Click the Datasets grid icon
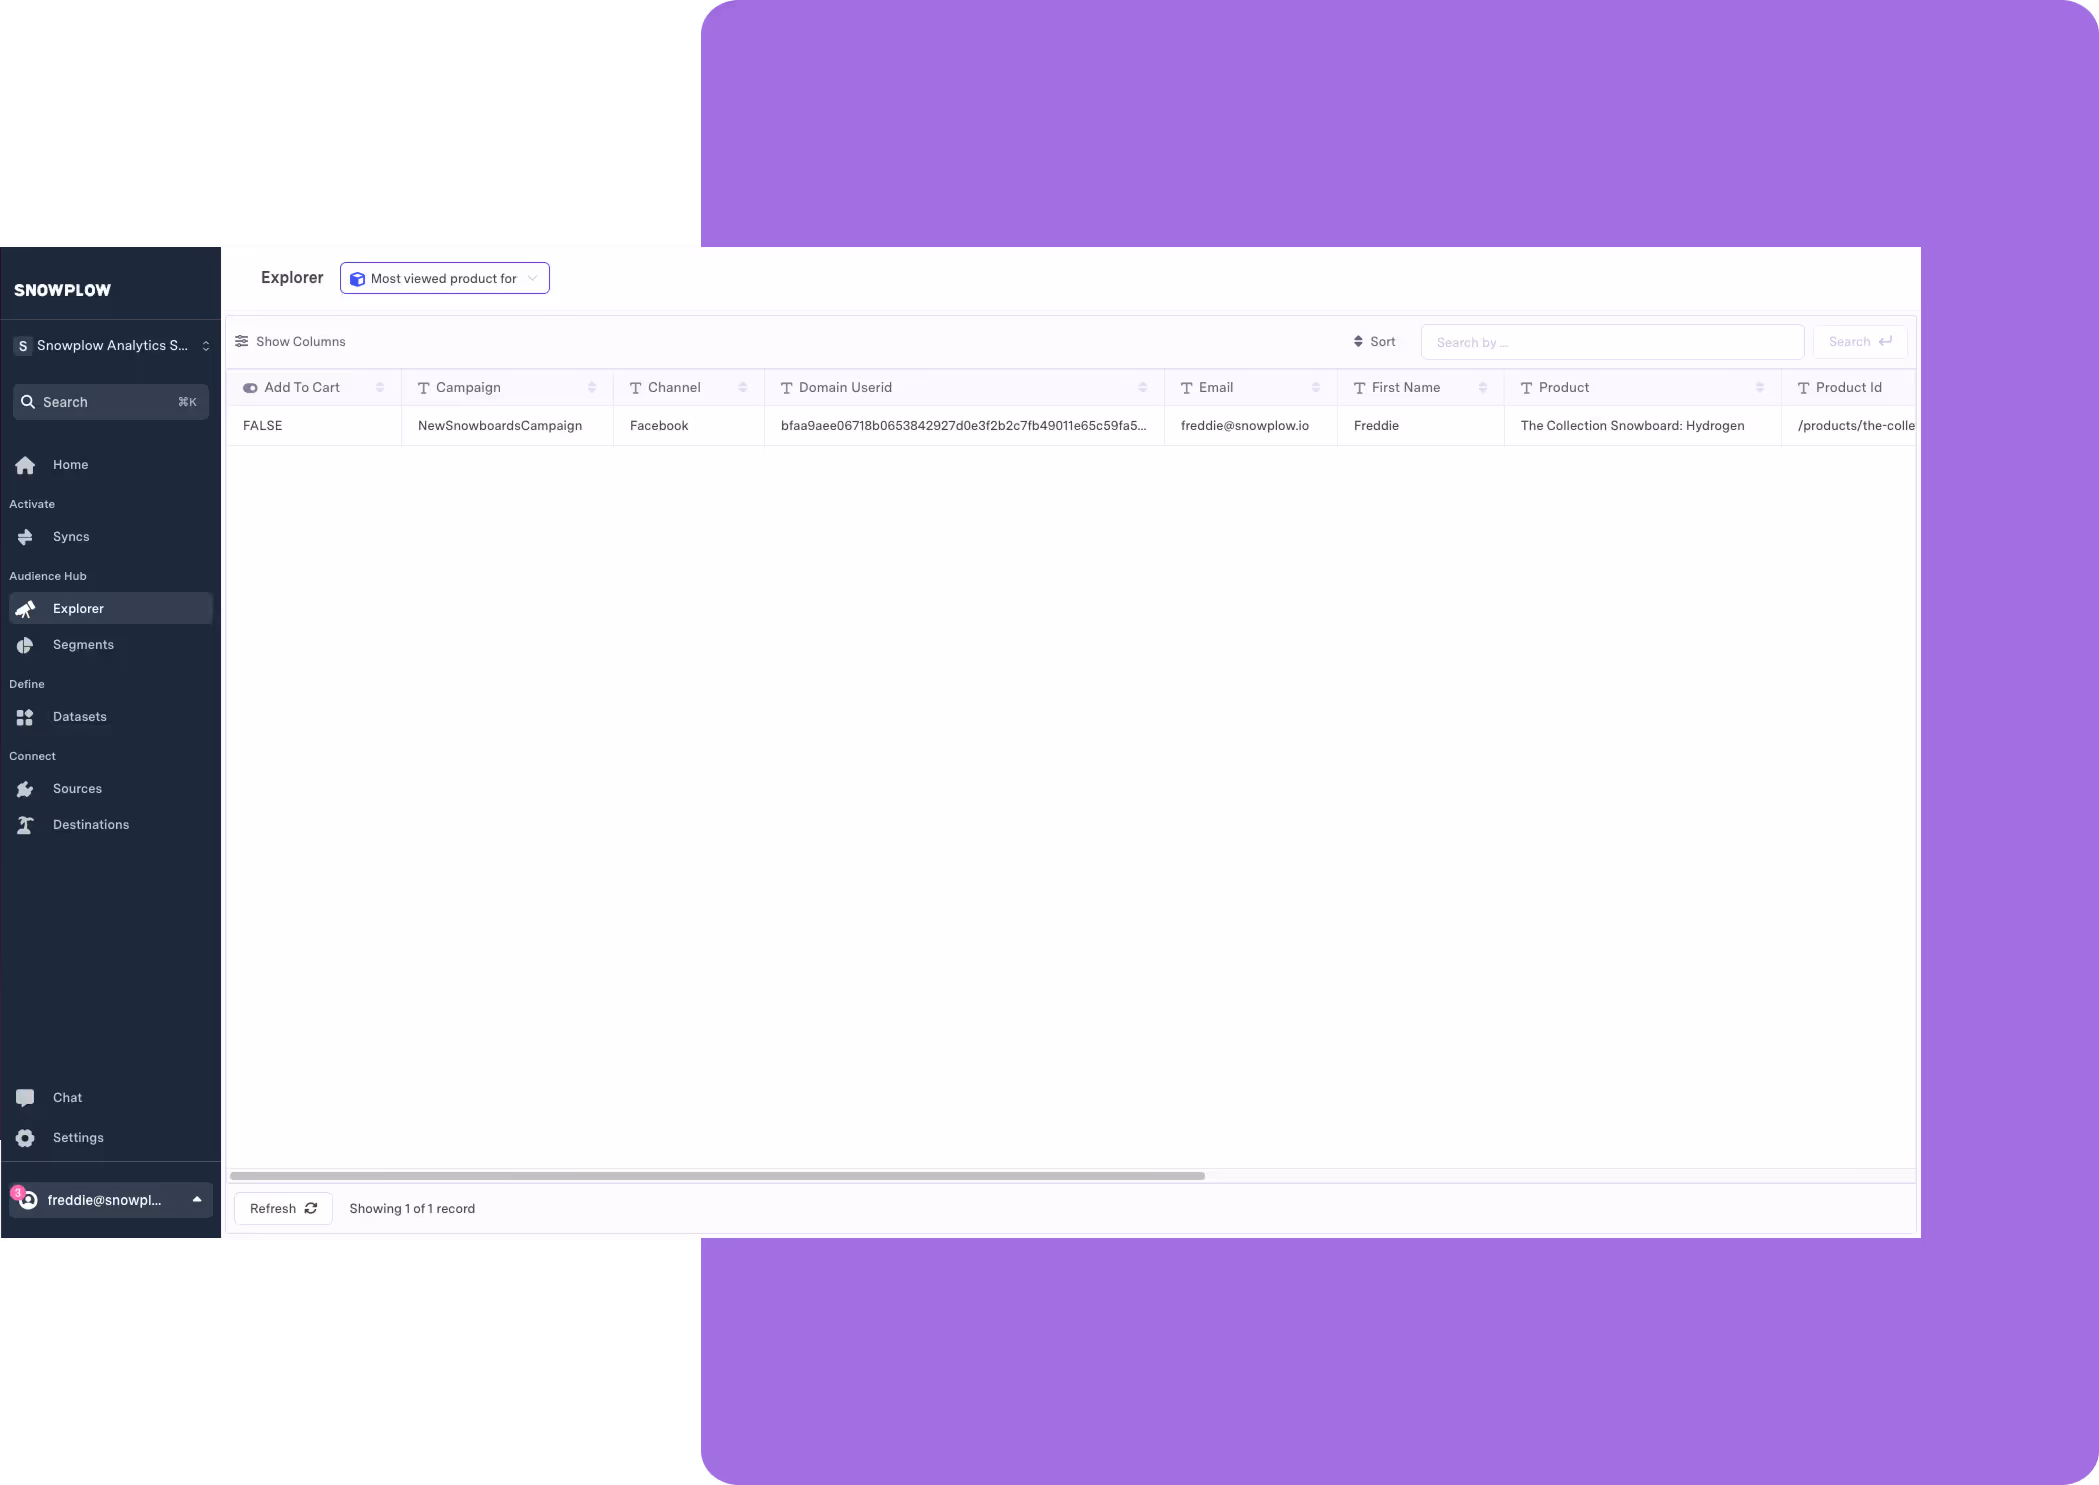 (25, 717)
